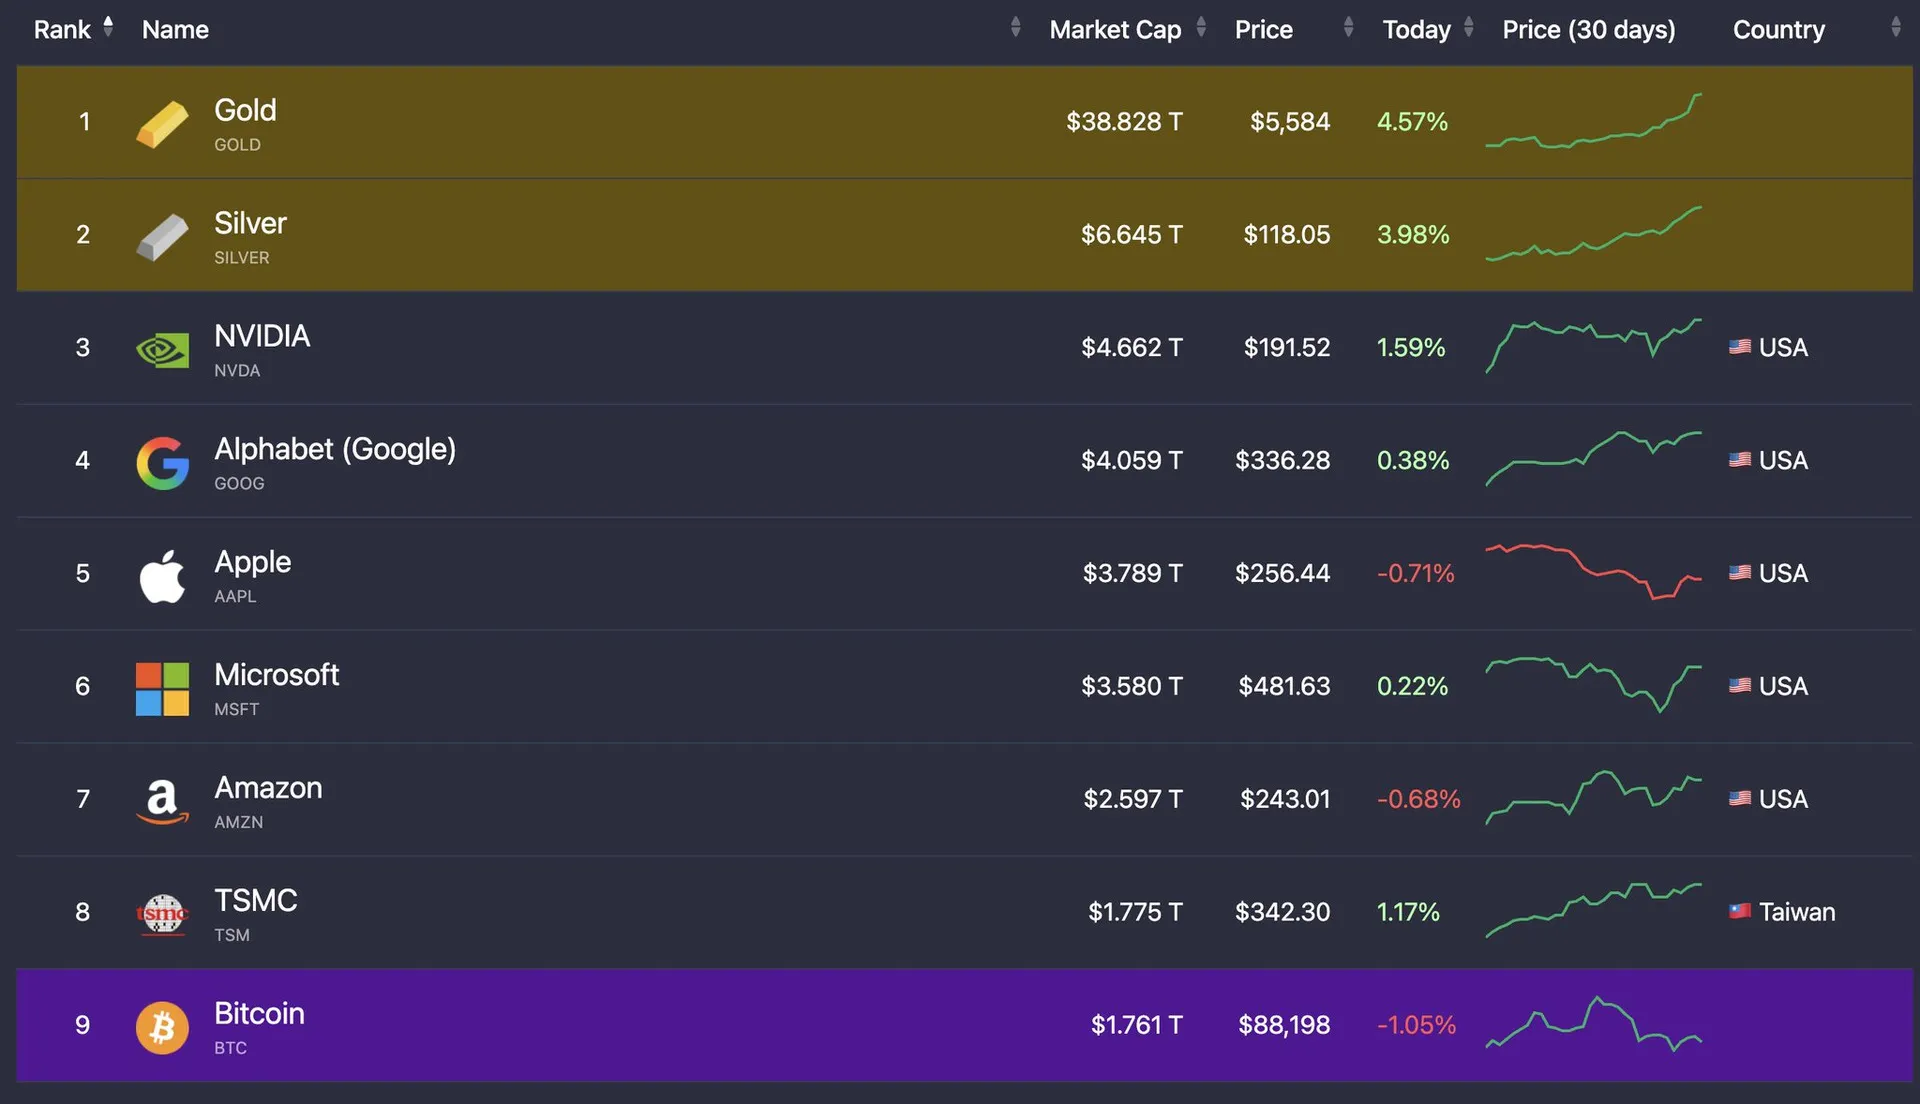The width and height of the screenshot is (1920, 1104).
Task: Click the Bitcoin name link
Action: tap(259, 1014)
